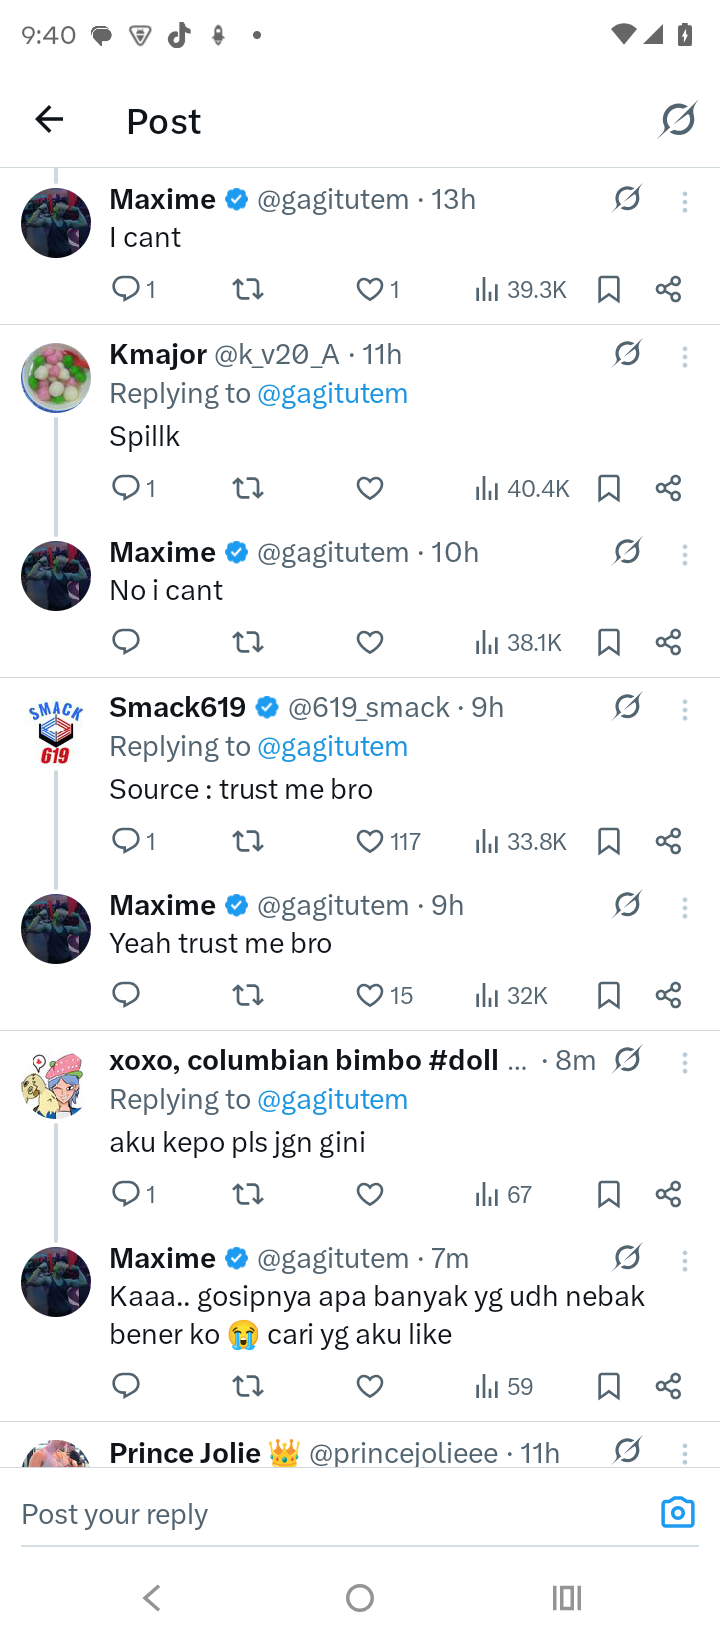The height and width of the screenshot is (1640, 720).
Task: View analytics of Smack619's 33.8K views
Action: click(520, 841)
